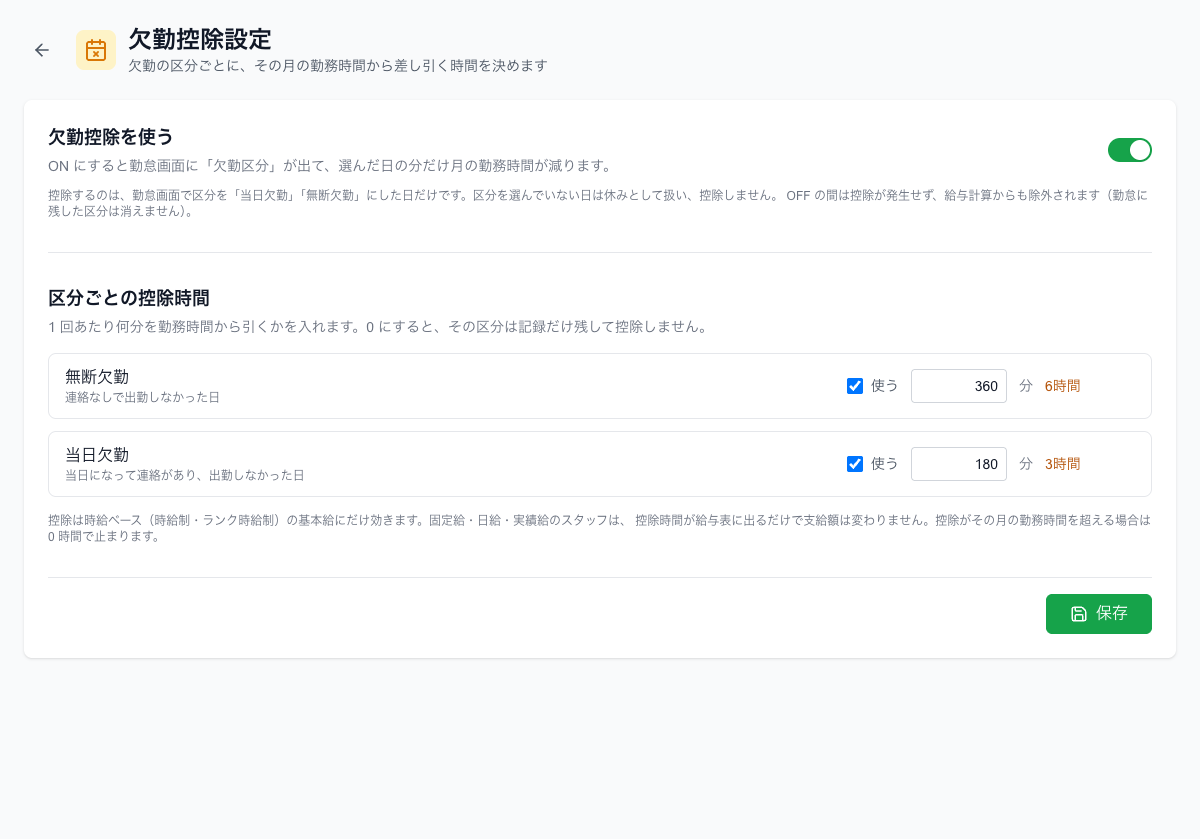This screenshot has width=1200, height=839.
Task: Turn off the 欠勤控除を使う switch
Action: click(x=1130, y=150)
